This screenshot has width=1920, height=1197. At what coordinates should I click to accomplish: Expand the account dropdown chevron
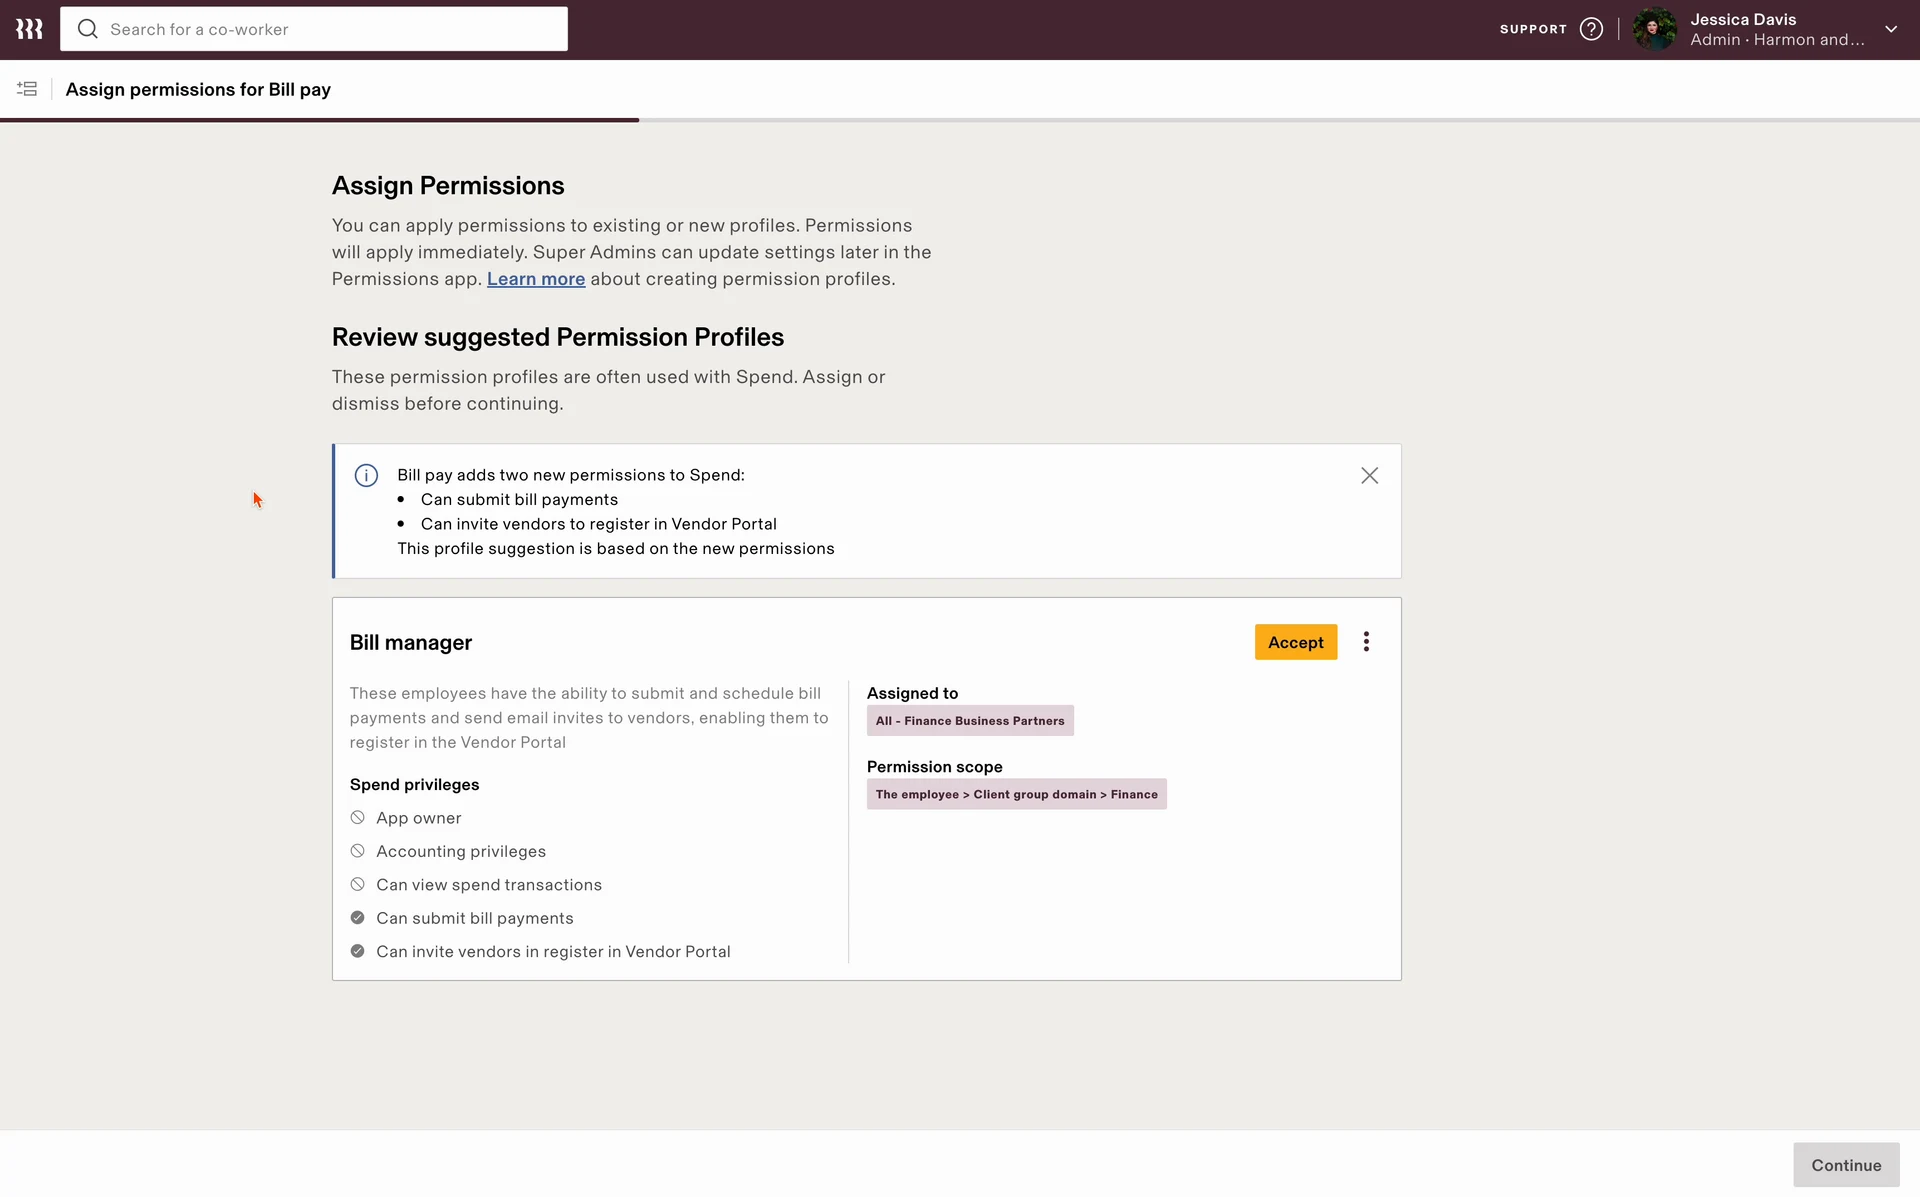click(1891, 29)
